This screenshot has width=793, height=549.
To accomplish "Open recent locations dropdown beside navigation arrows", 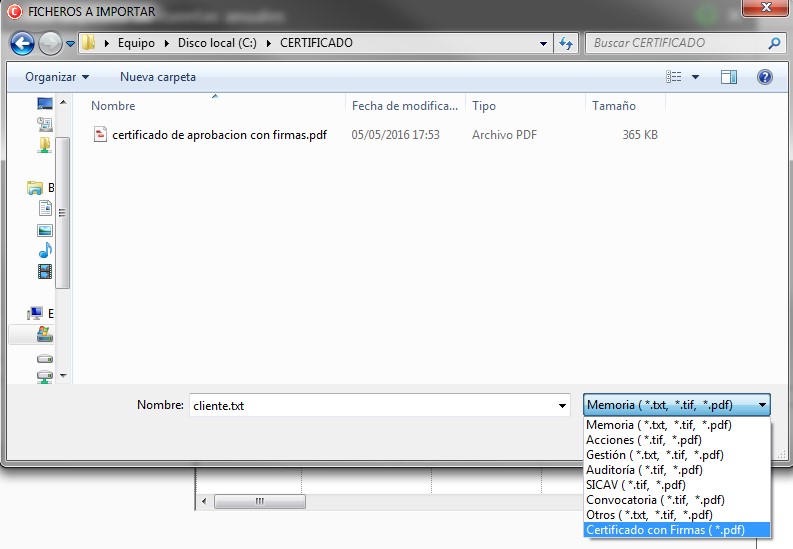I will tap(70, 44).
